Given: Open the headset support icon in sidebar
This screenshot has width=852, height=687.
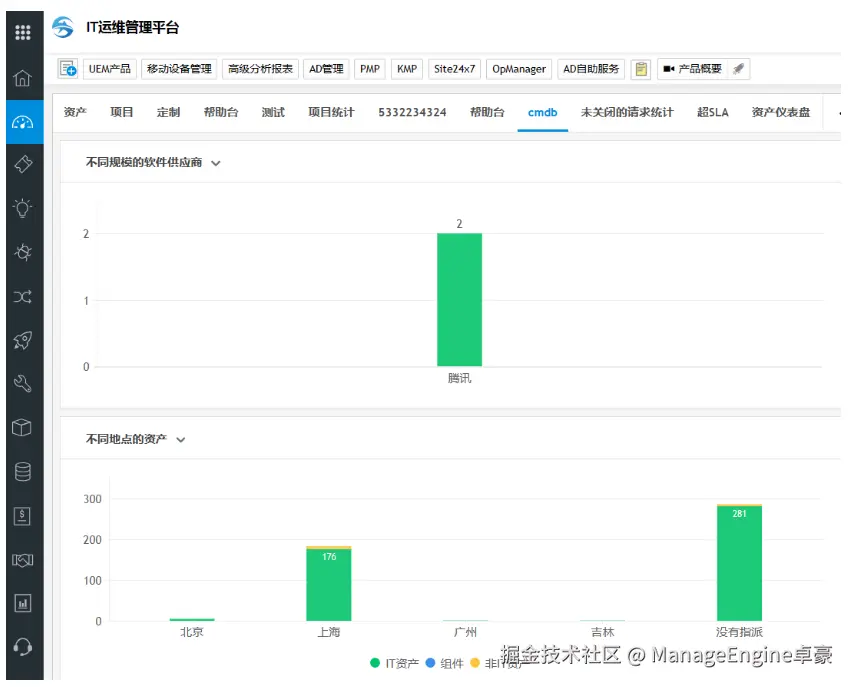Looking at the screenshot, I should pos(22,647).
